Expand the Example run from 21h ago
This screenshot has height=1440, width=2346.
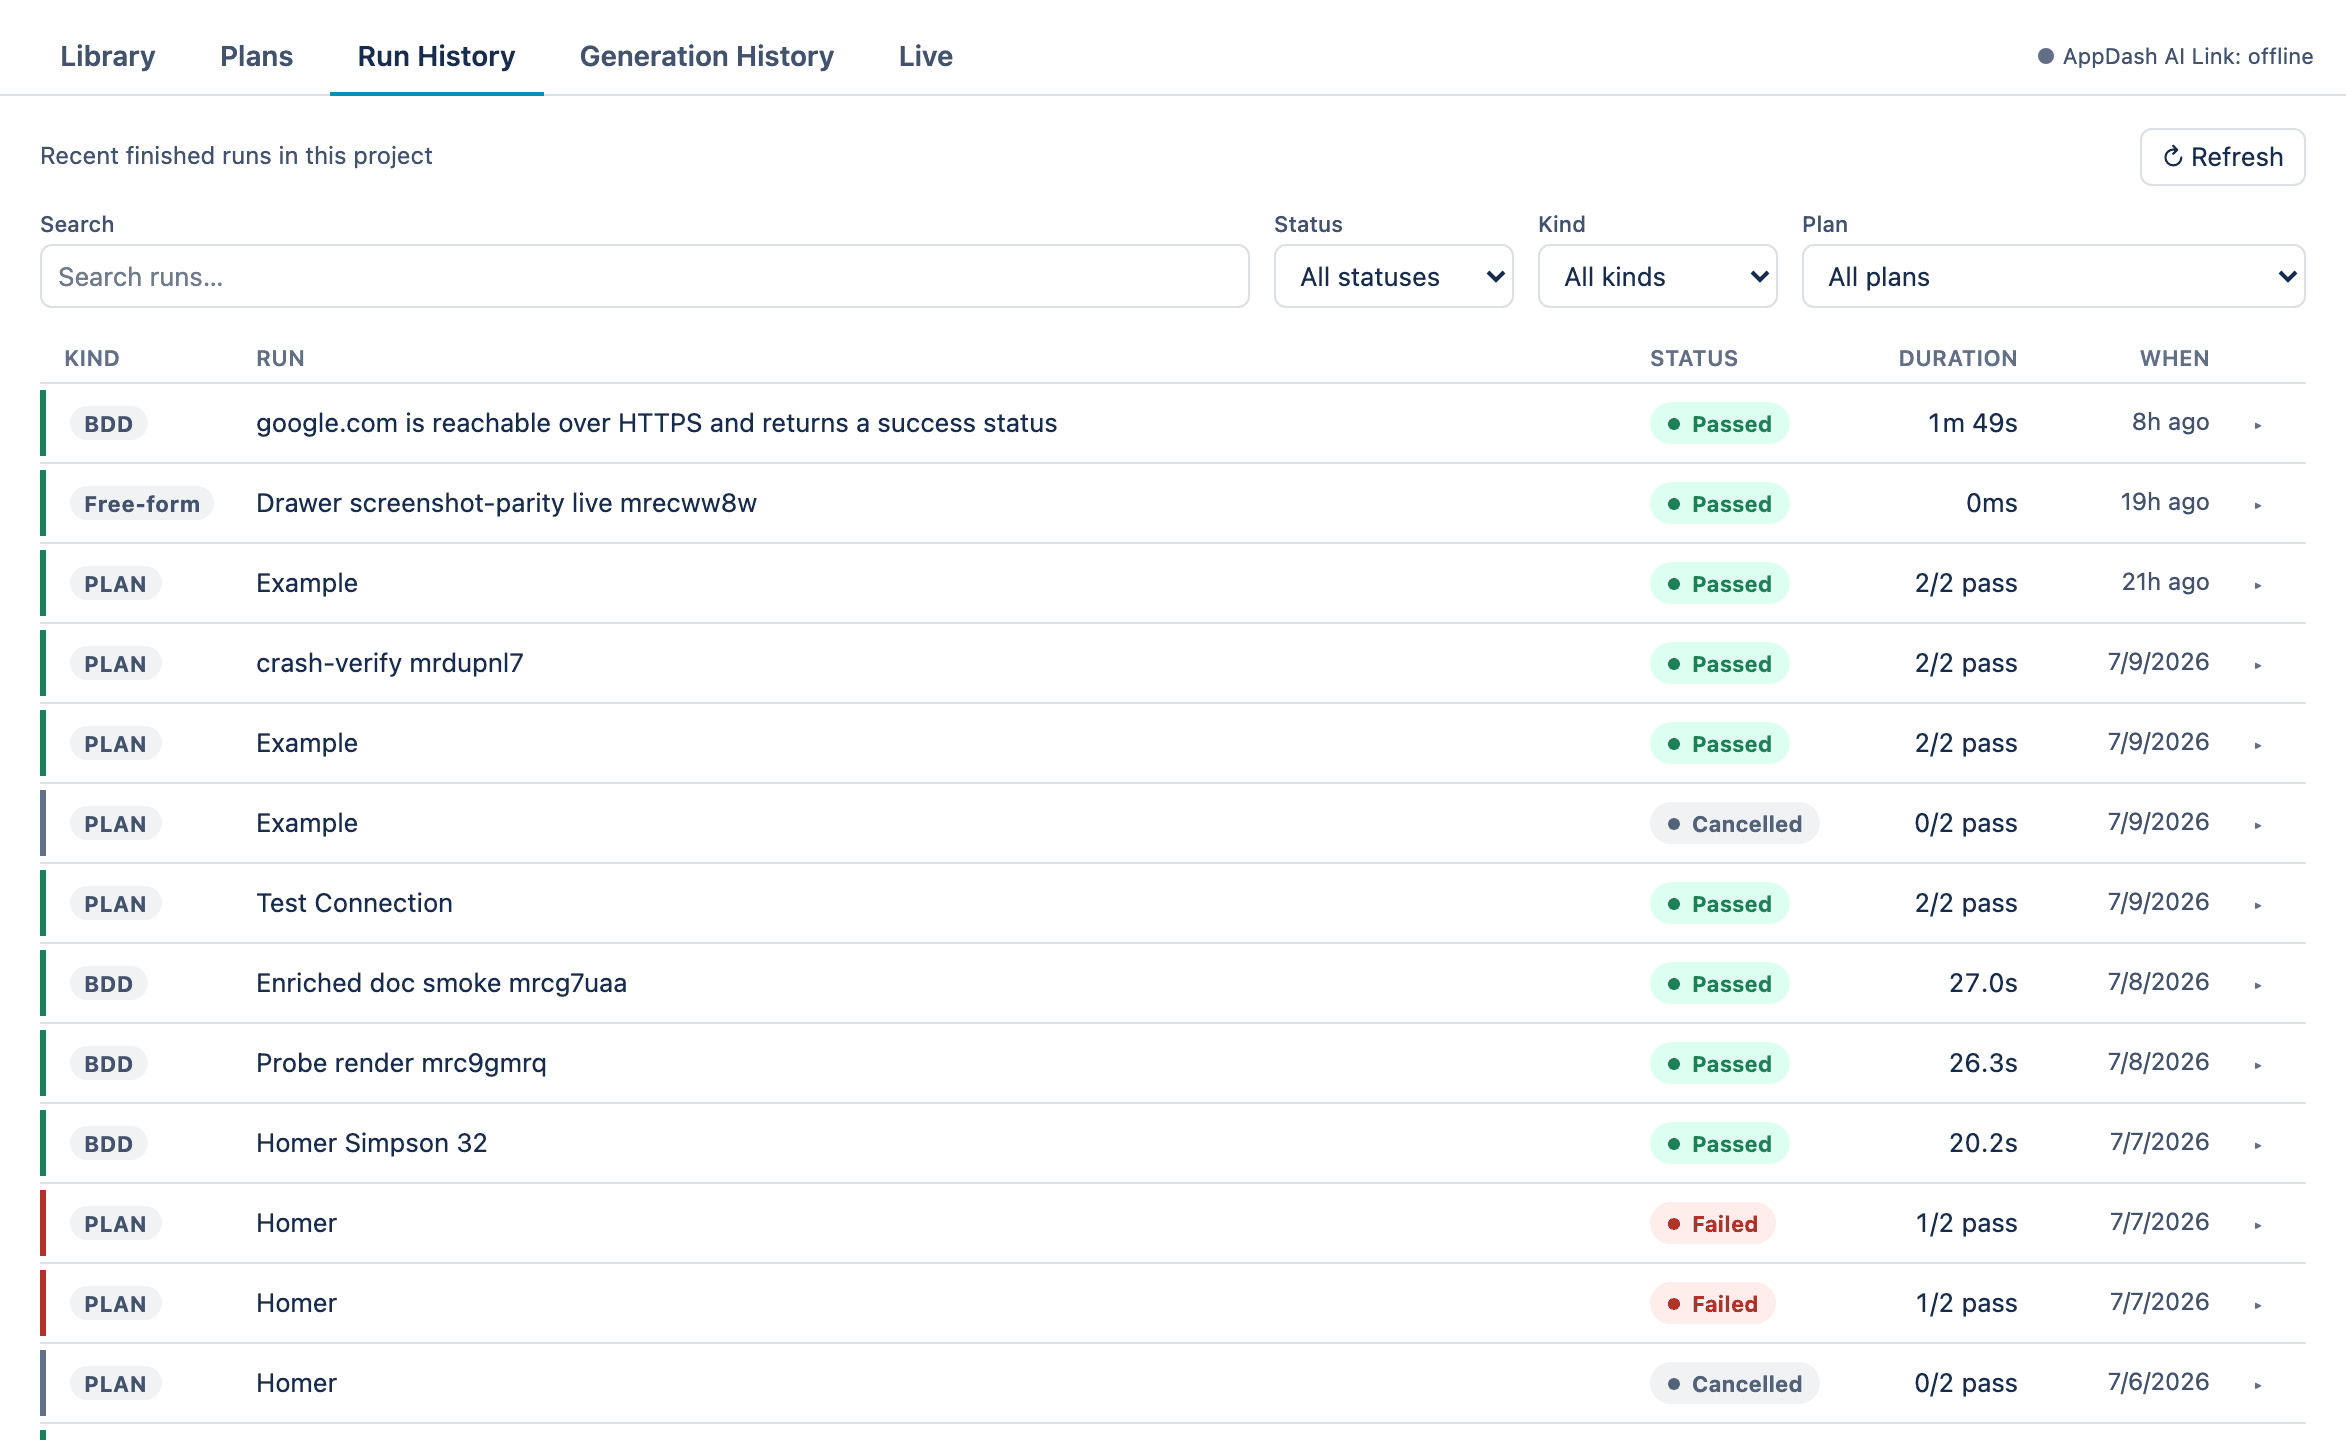tap(2258, 585)
